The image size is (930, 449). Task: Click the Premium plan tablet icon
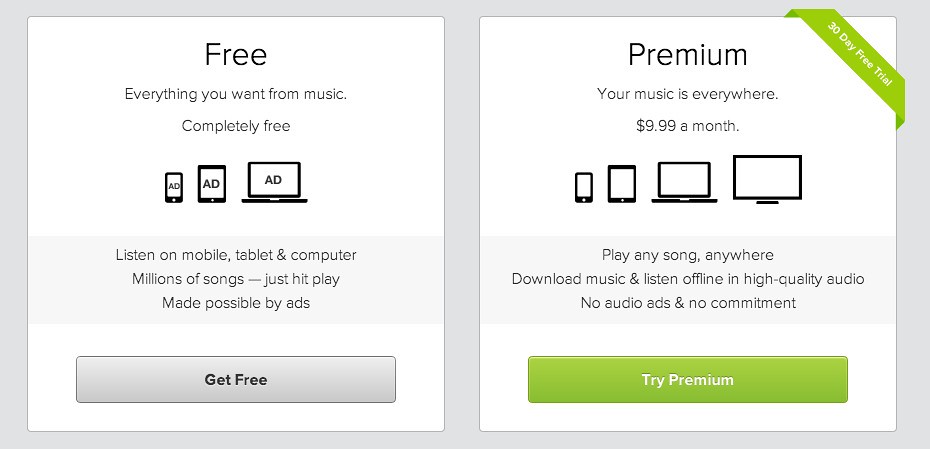(x=622, y=184)
